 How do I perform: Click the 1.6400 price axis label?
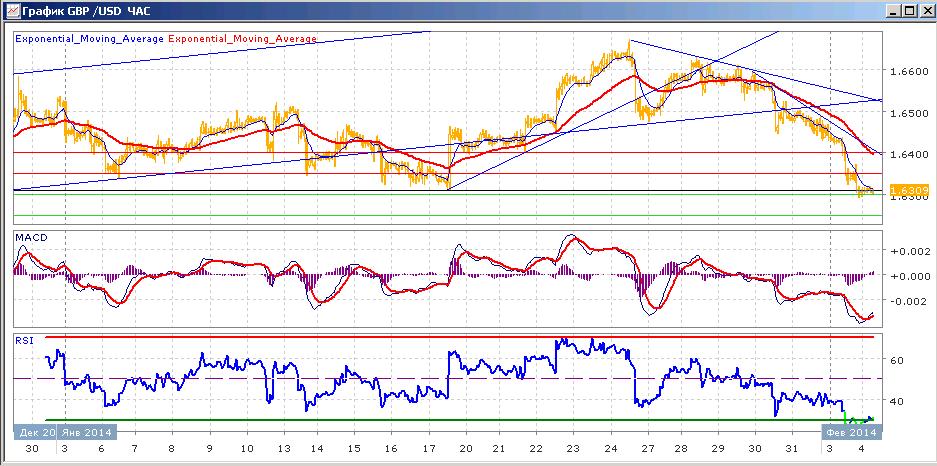click(908, 154)
